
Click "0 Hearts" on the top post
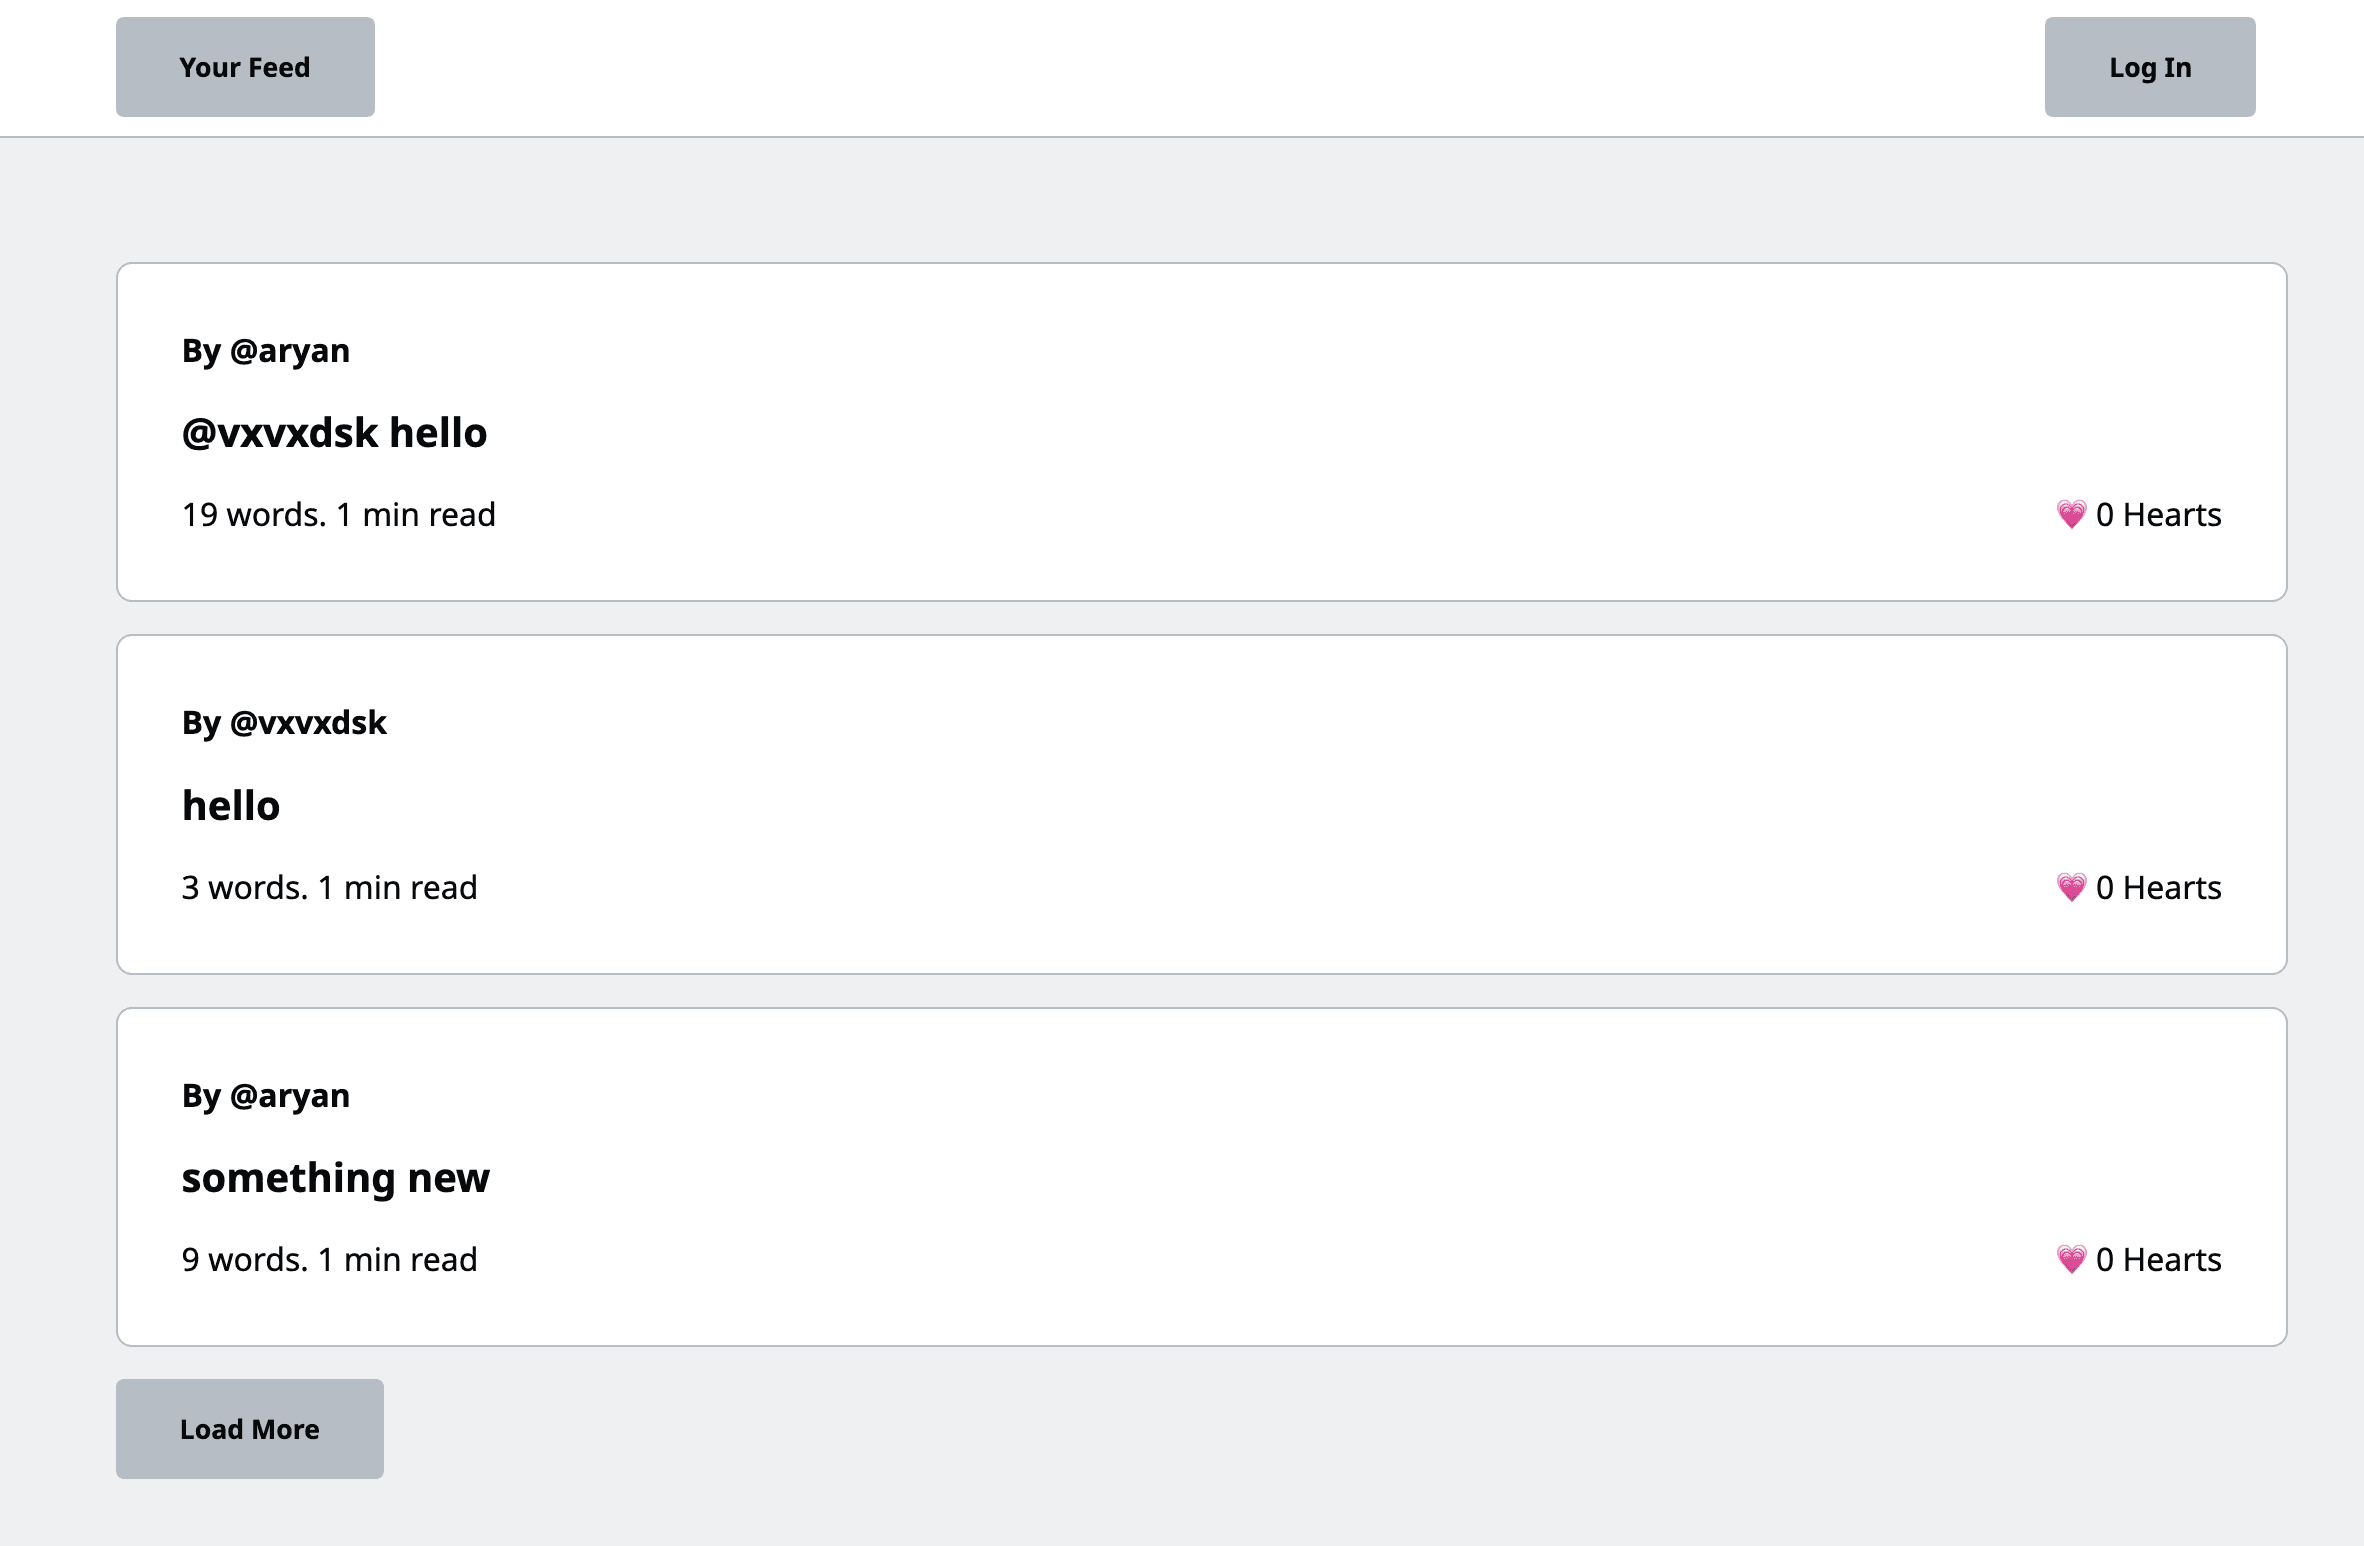click(x=2158, y=515)
